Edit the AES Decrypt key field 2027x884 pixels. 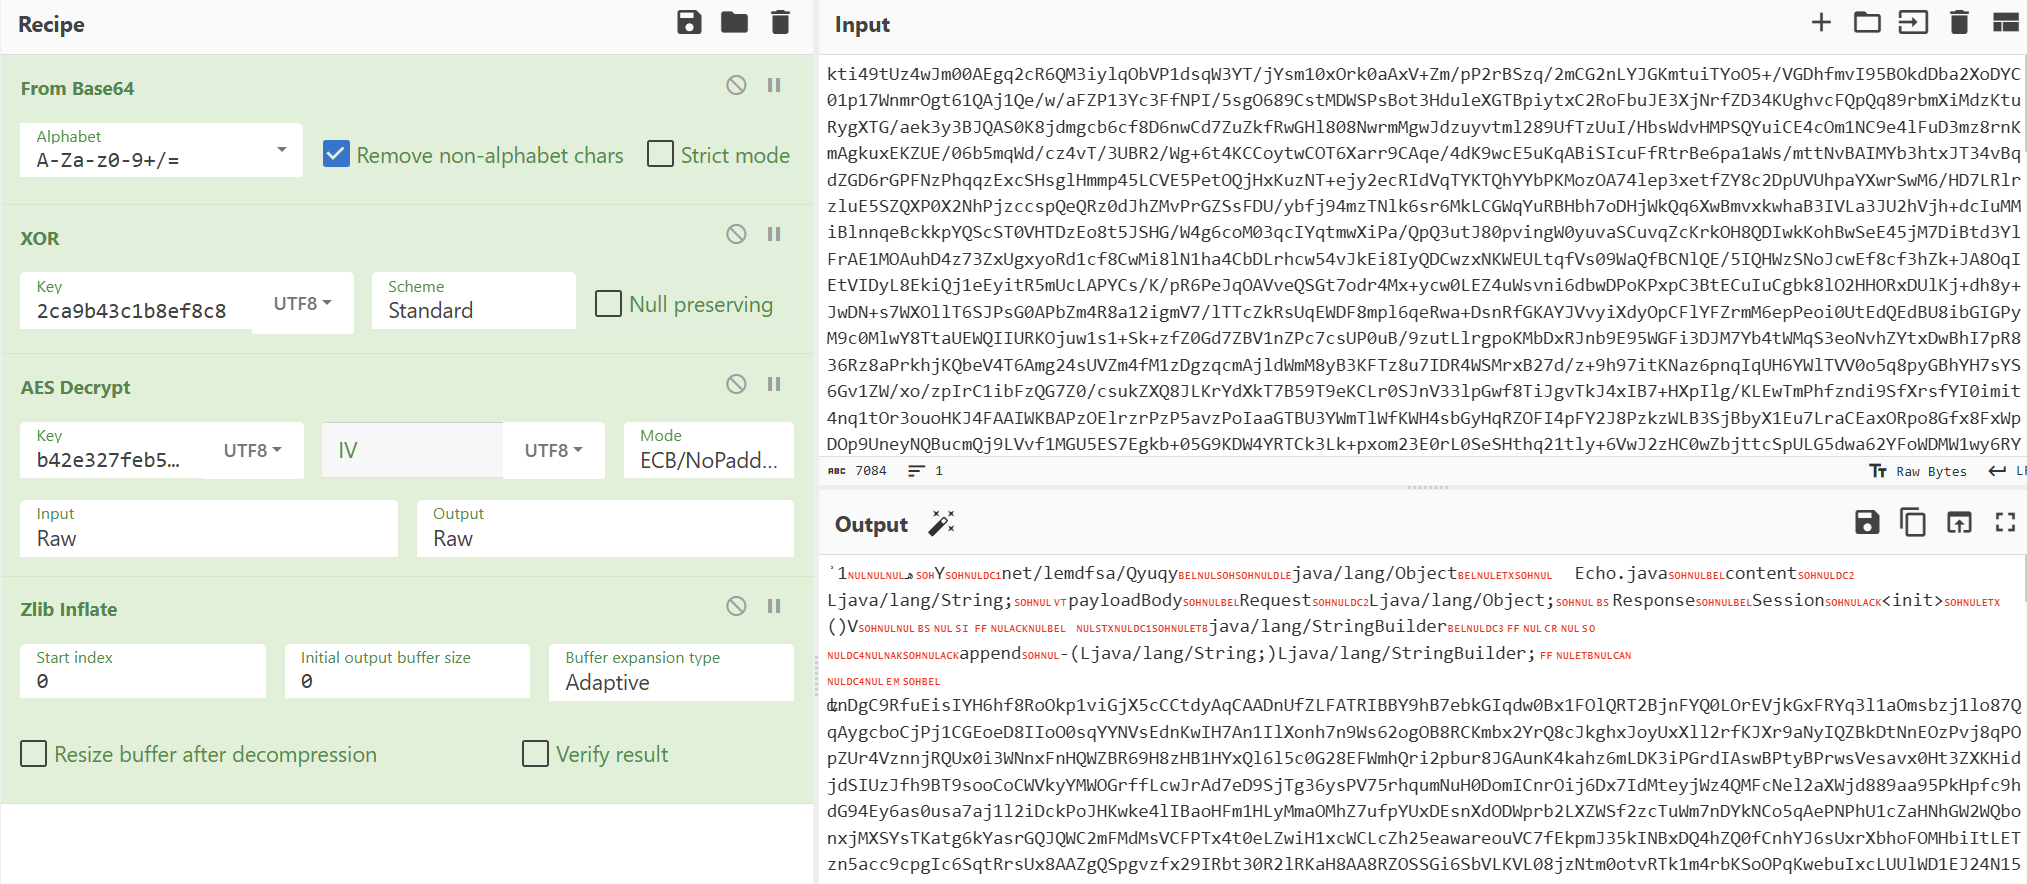click(112, 450)
